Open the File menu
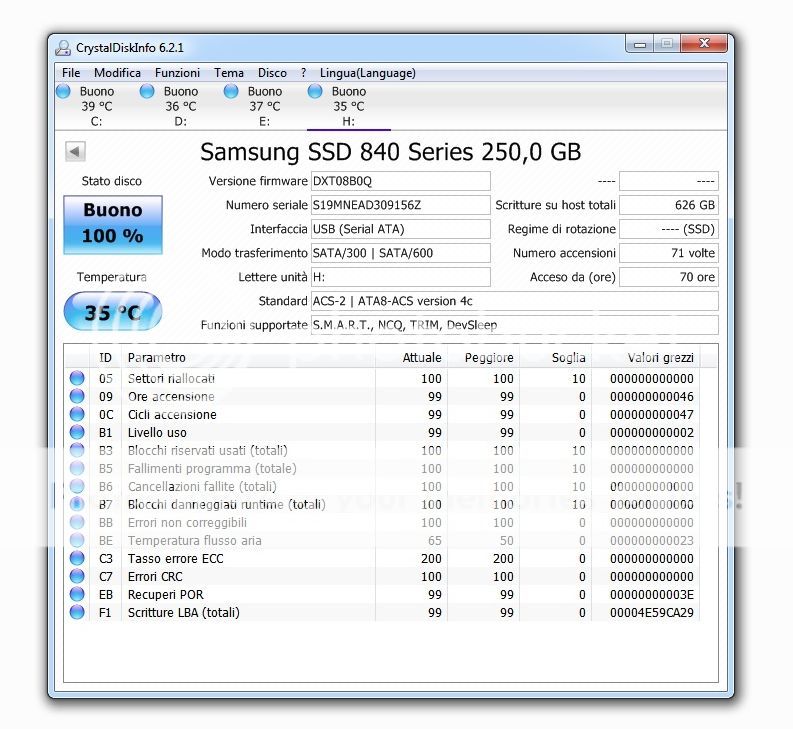 tap(71, 73)
